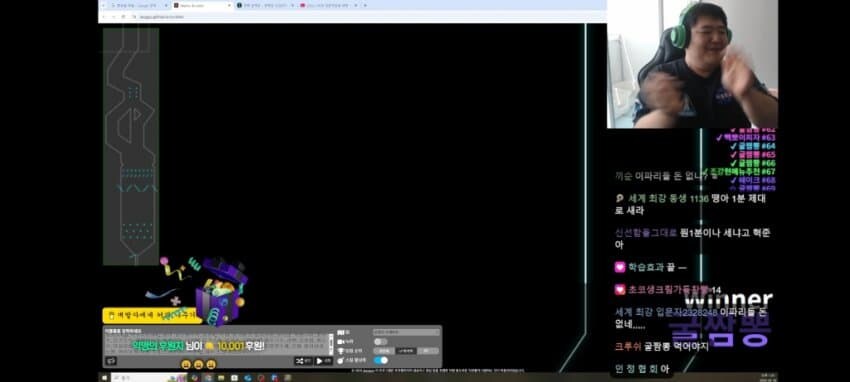Open the megaphone notice icon in the panel
This screenshot has height=382, width=850.
pyautogui.click(x=111, y=361)
